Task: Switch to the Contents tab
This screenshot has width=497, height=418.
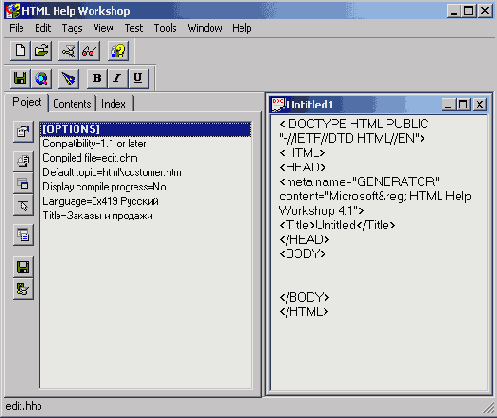Action: click(x=72, y=104)
